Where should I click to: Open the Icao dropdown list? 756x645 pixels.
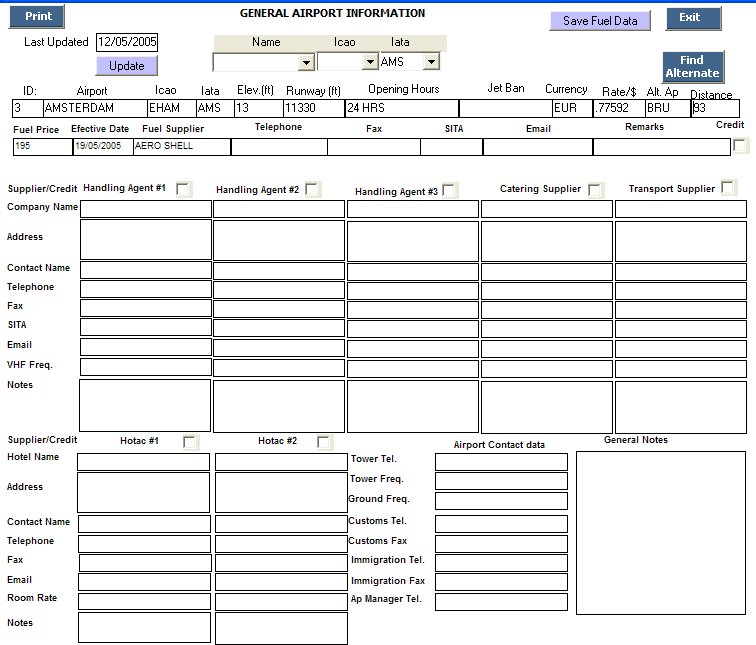(370, 61)
